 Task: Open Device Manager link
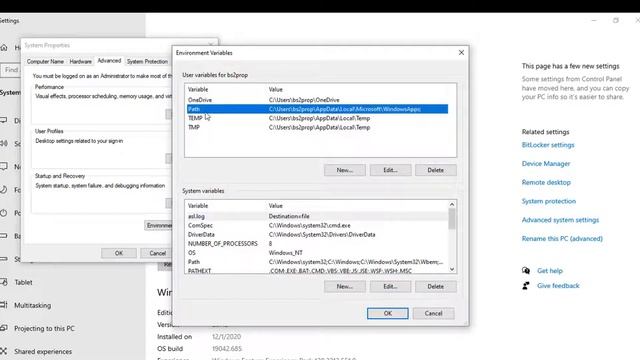point(546,164)
